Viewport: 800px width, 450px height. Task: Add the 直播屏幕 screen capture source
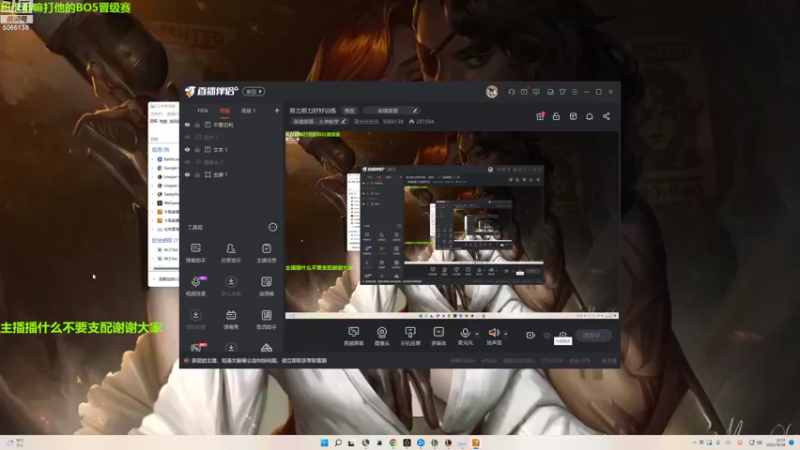click(x=354, y=336)
